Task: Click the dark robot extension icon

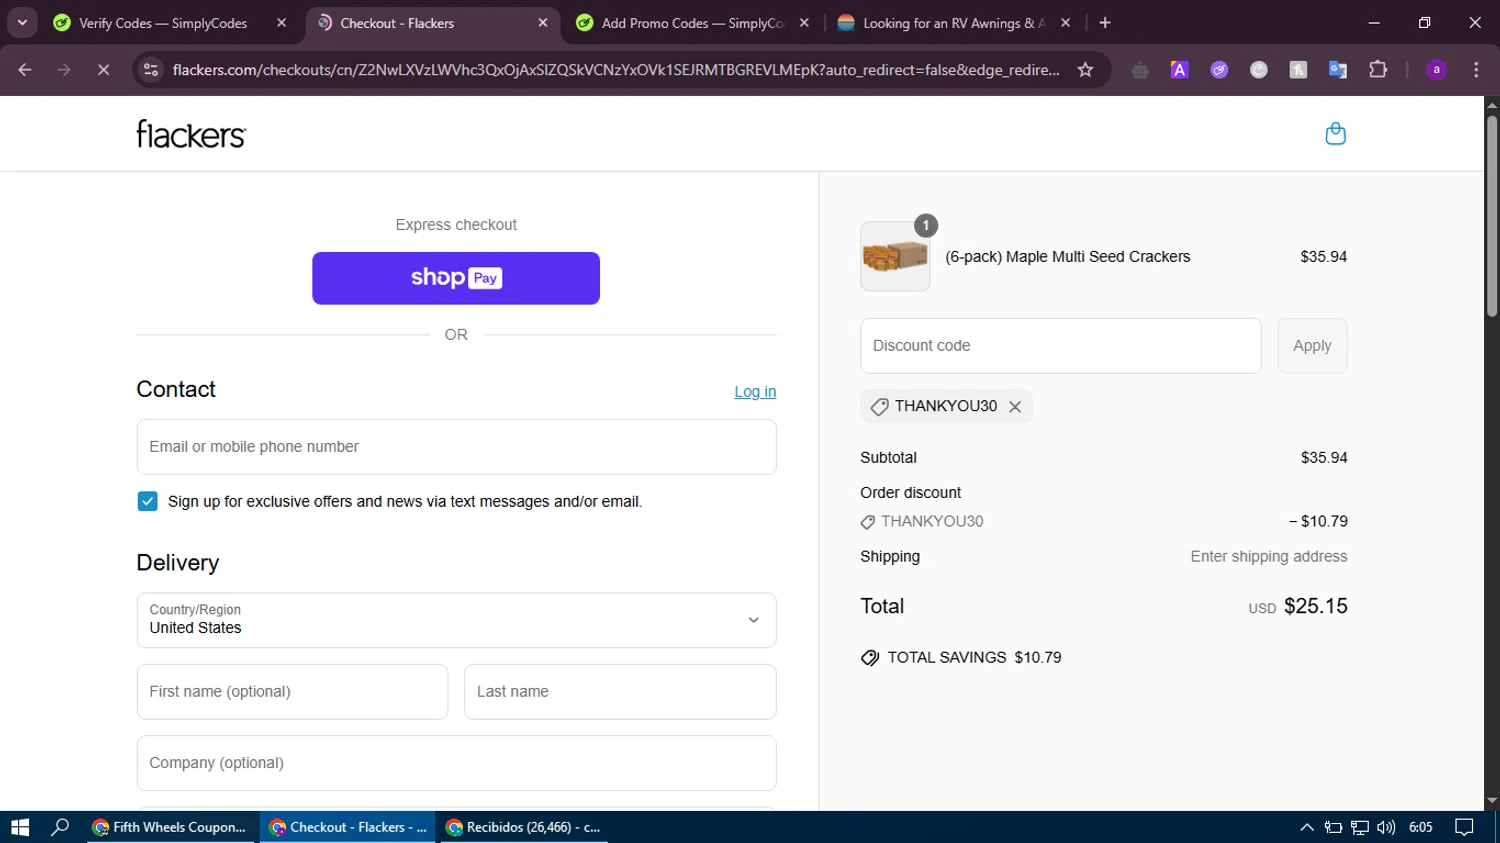Action: pyautogui.click(x=1140, y=69)
